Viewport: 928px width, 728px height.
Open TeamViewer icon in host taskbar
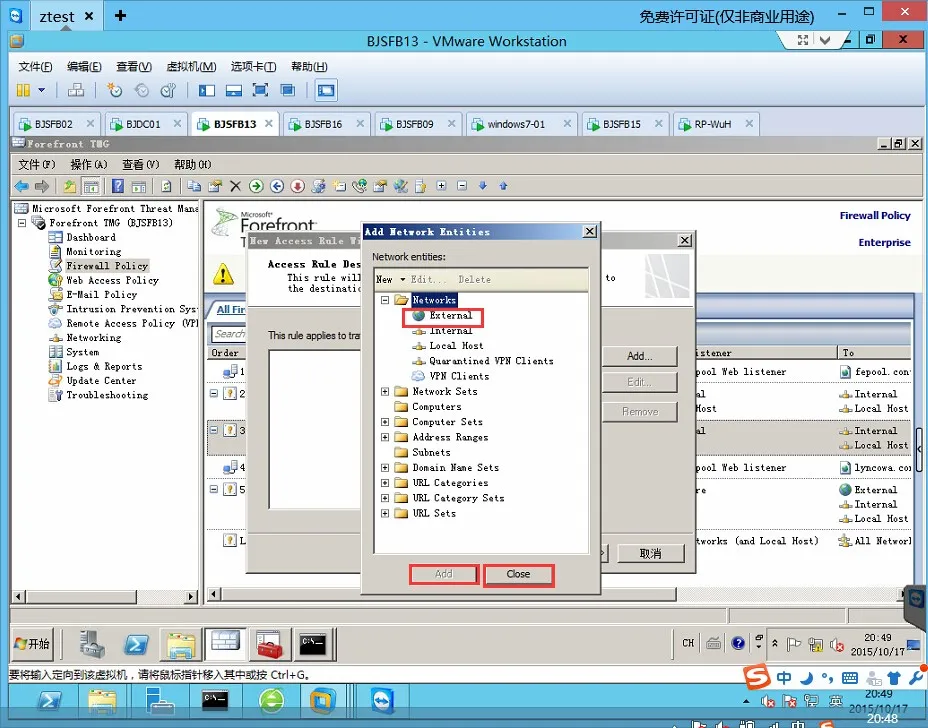[383, 702]
